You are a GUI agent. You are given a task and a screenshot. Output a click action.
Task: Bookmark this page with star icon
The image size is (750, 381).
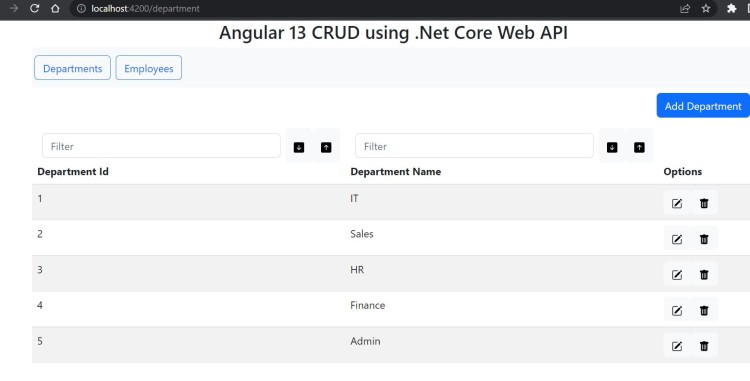706,8
